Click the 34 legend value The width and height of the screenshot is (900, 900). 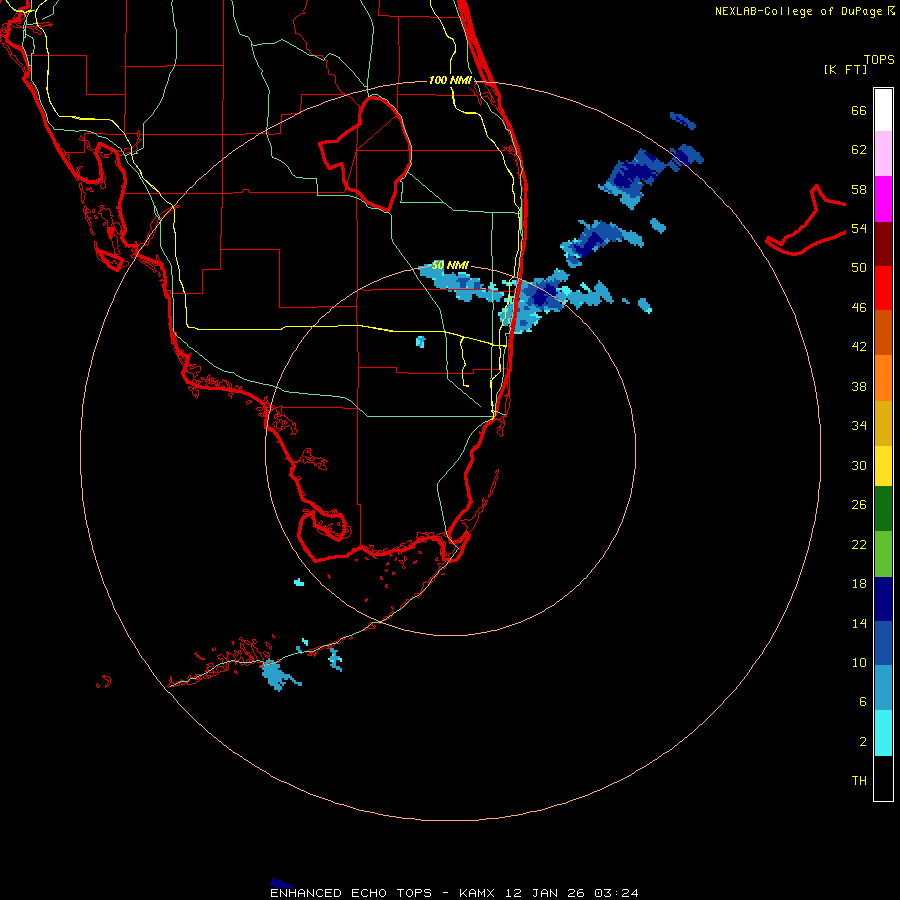[x=859, y=426]
